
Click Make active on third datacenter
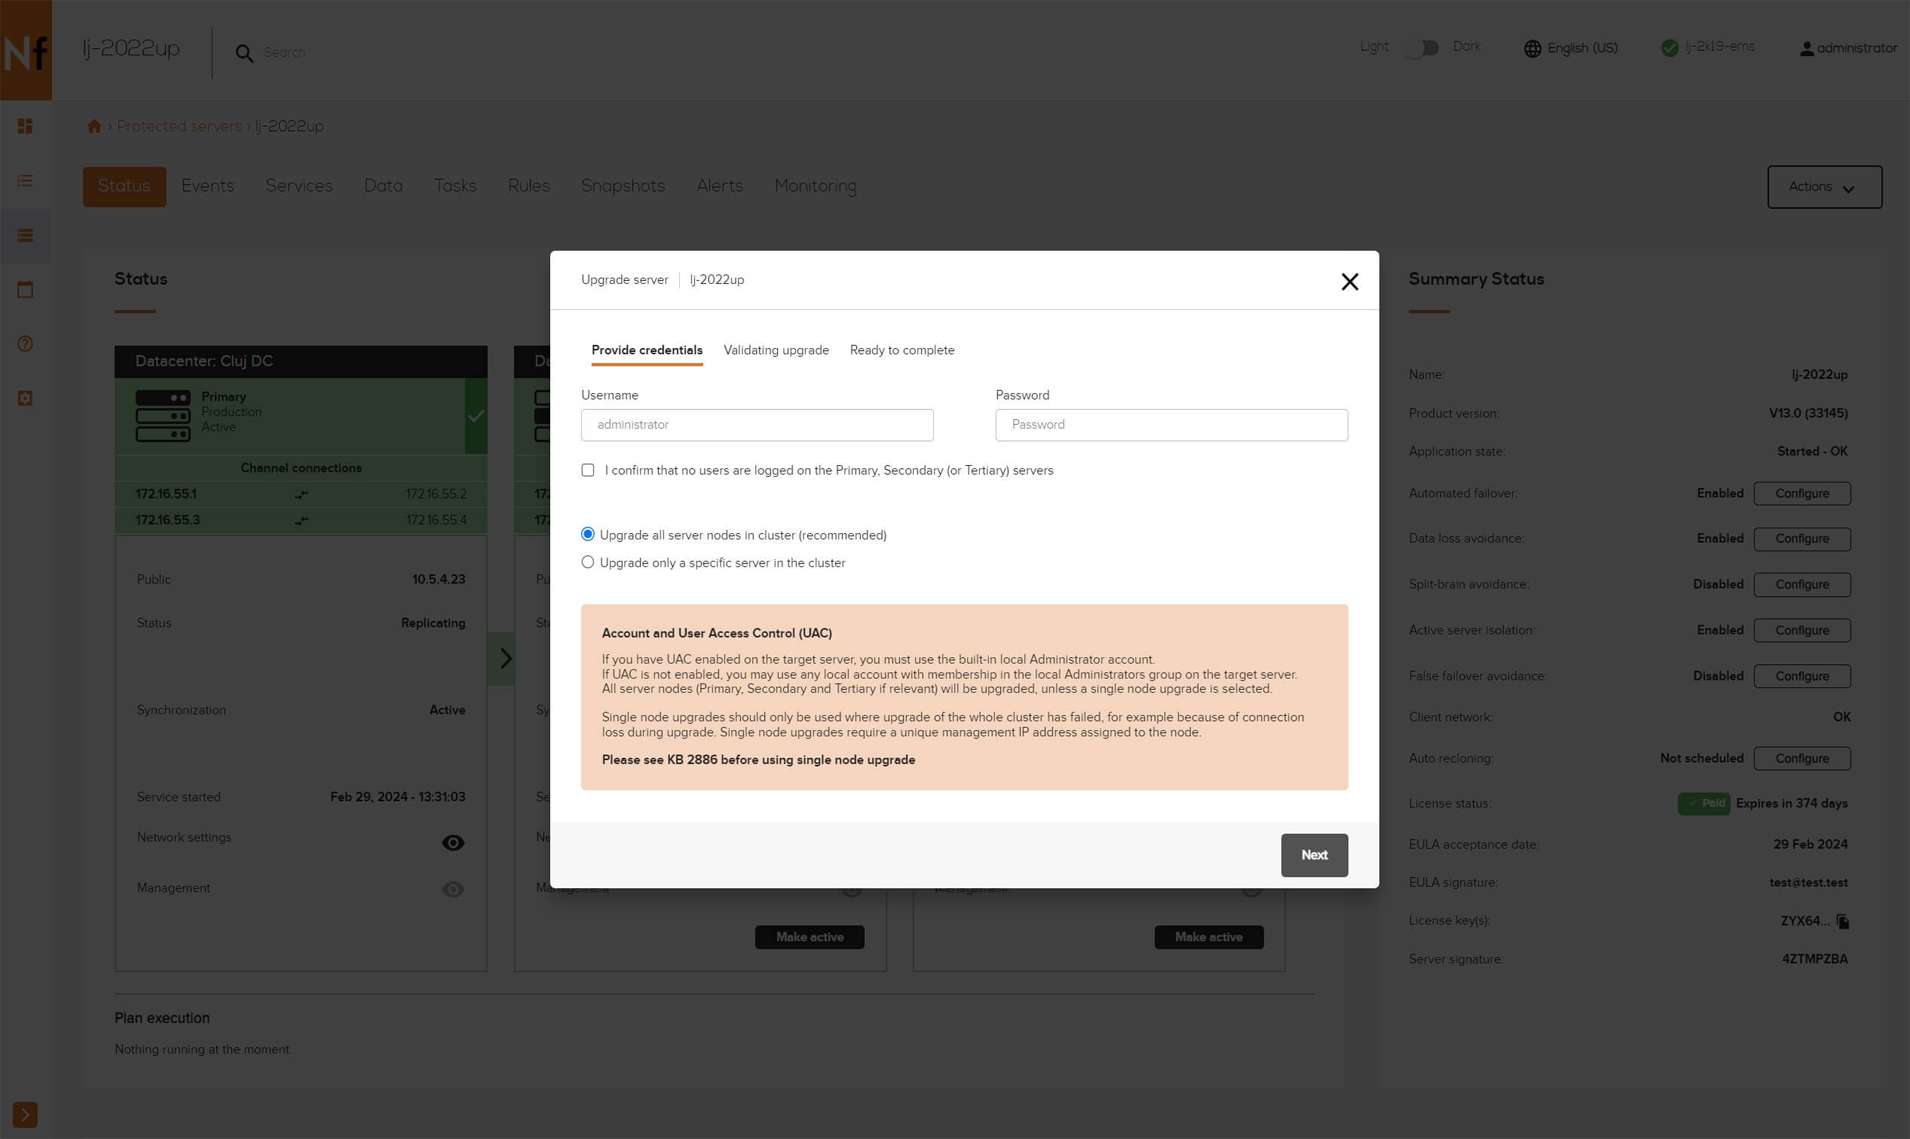click(x=1209, y=938)
